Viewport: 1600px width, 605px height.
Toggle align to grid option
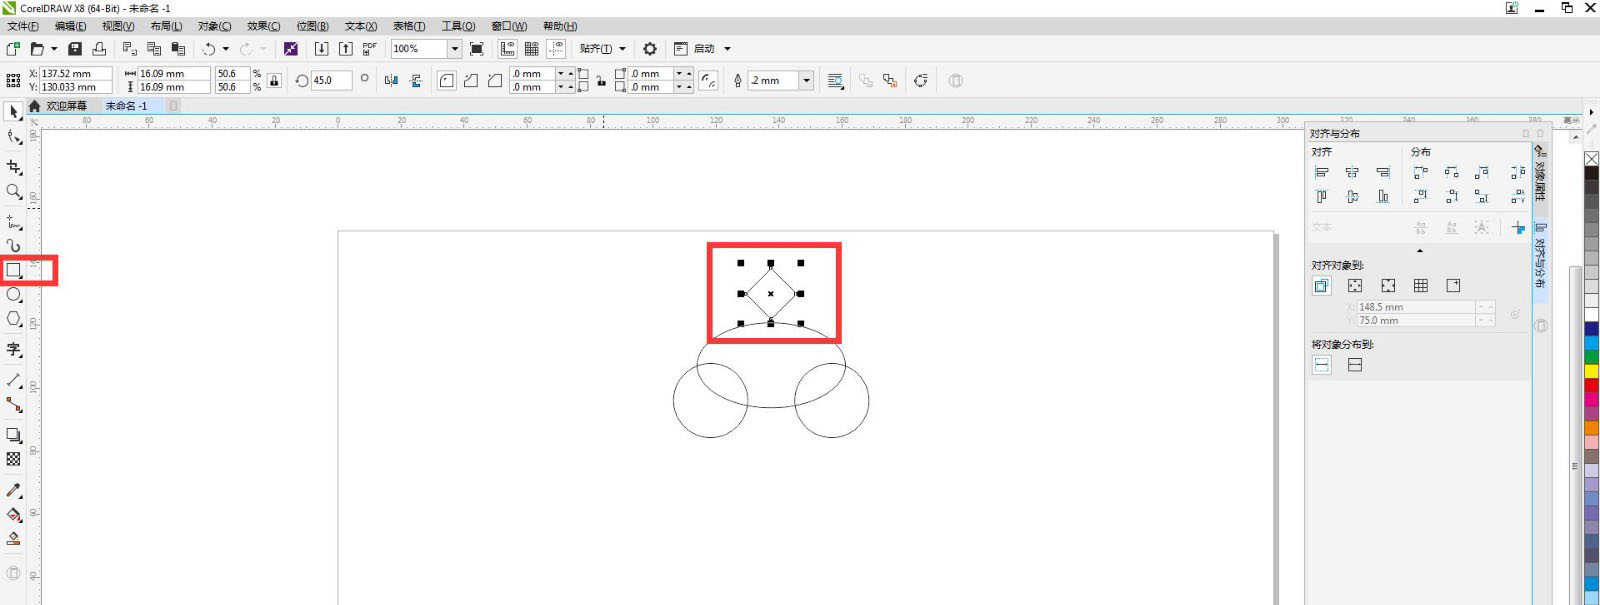tap(1421, 286)
